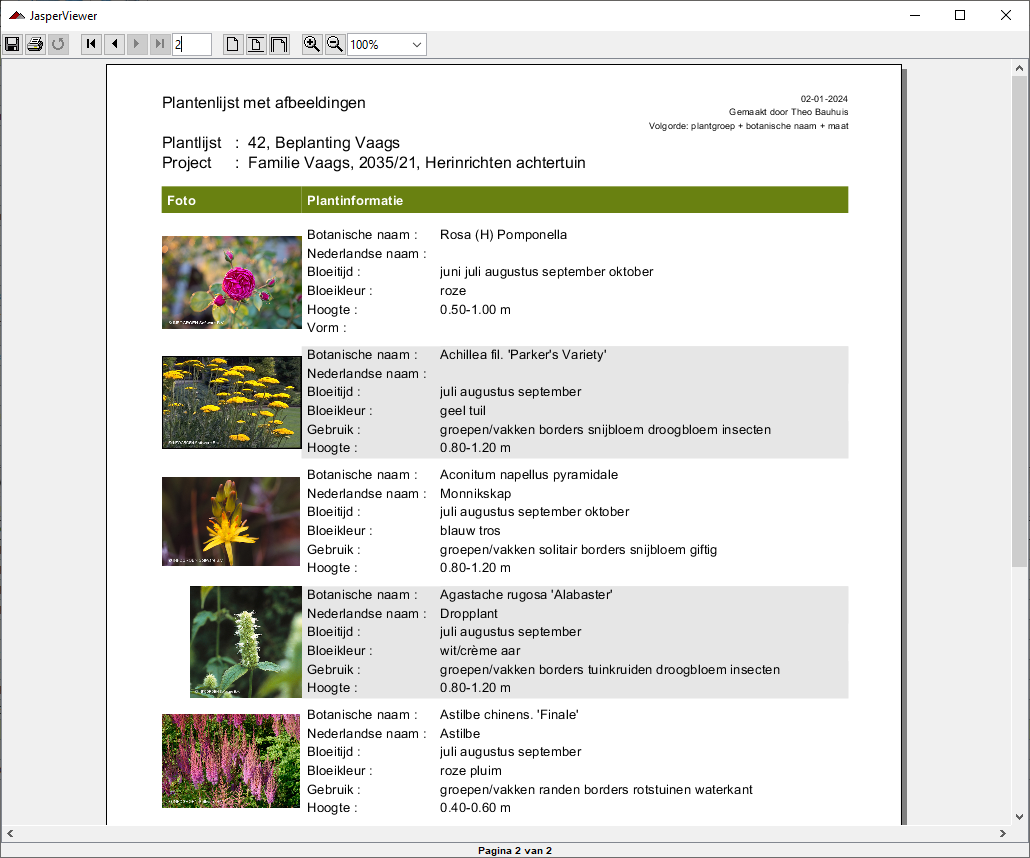Click the JasperViewer title bar icon
This screenshot has height=858, width=1030.
click(16, 15)
